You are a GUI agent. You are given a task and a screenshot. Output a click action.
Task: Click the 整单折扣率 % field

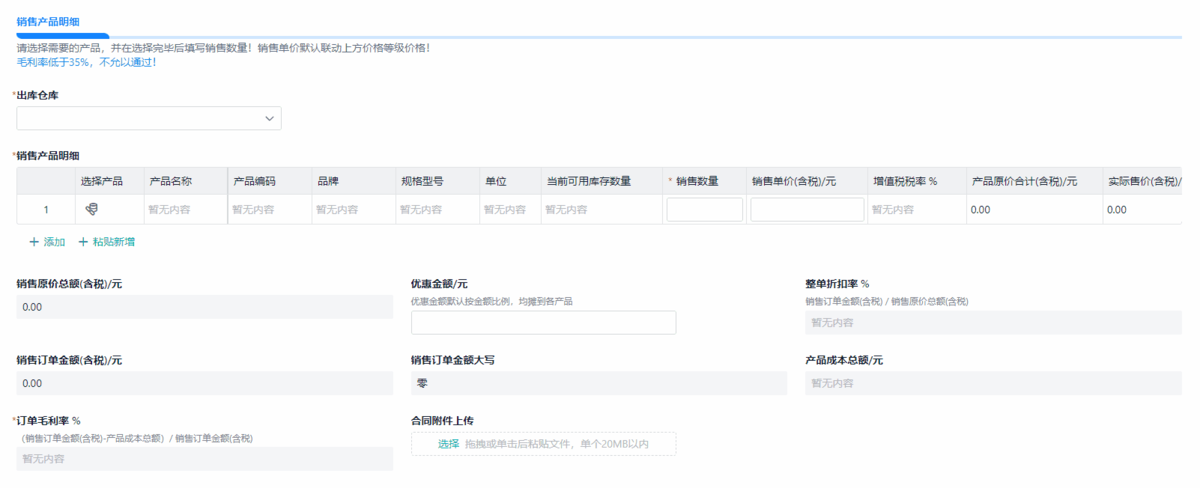[x=993, y=322]
